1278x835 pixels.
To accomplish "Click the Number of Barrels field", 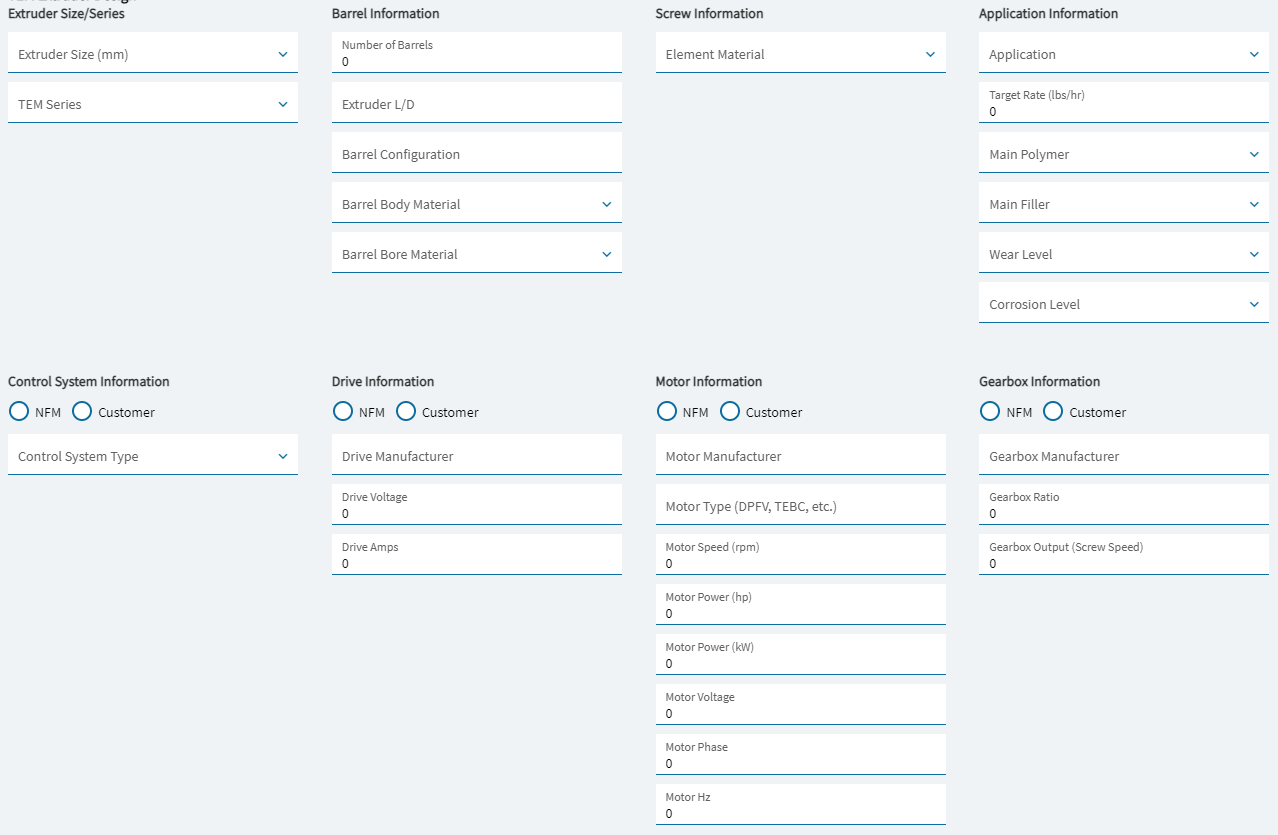I will [x=476, y=53].
